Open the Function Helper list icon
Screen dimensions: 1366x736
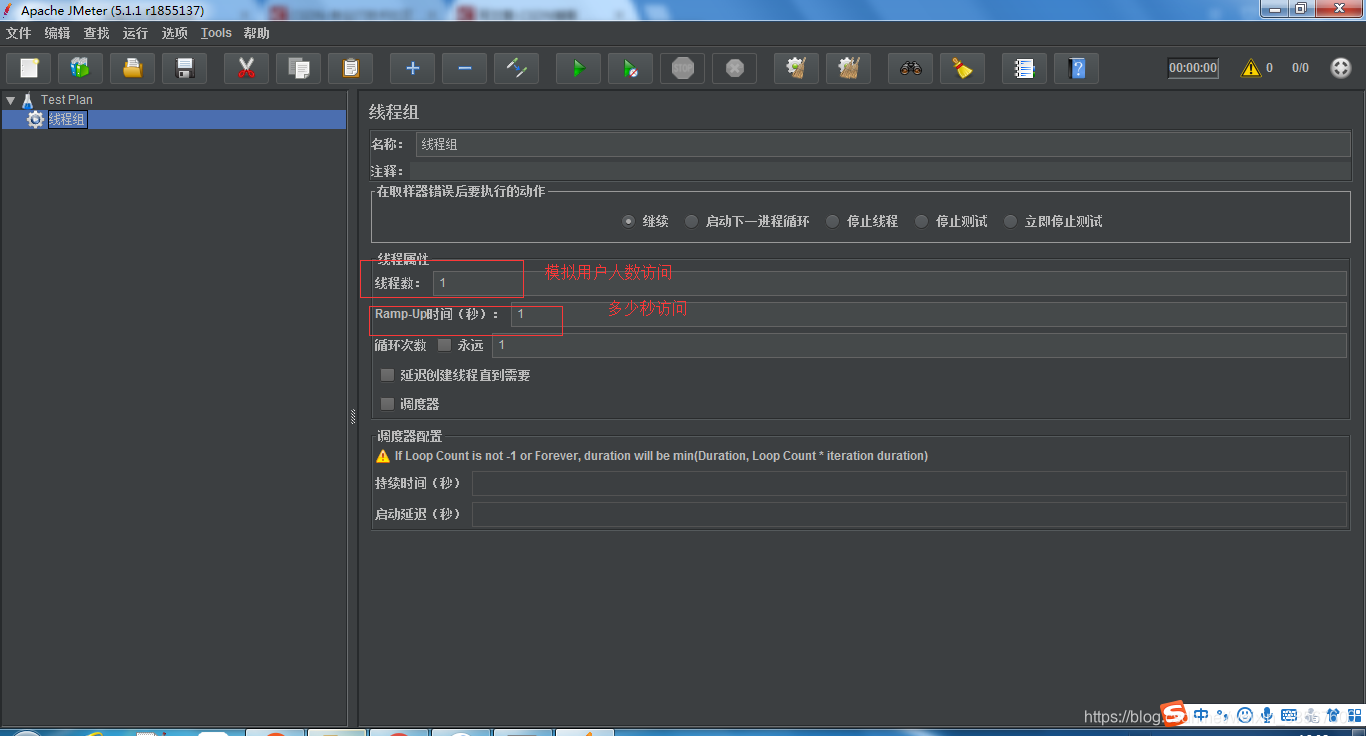(1024, 68)
